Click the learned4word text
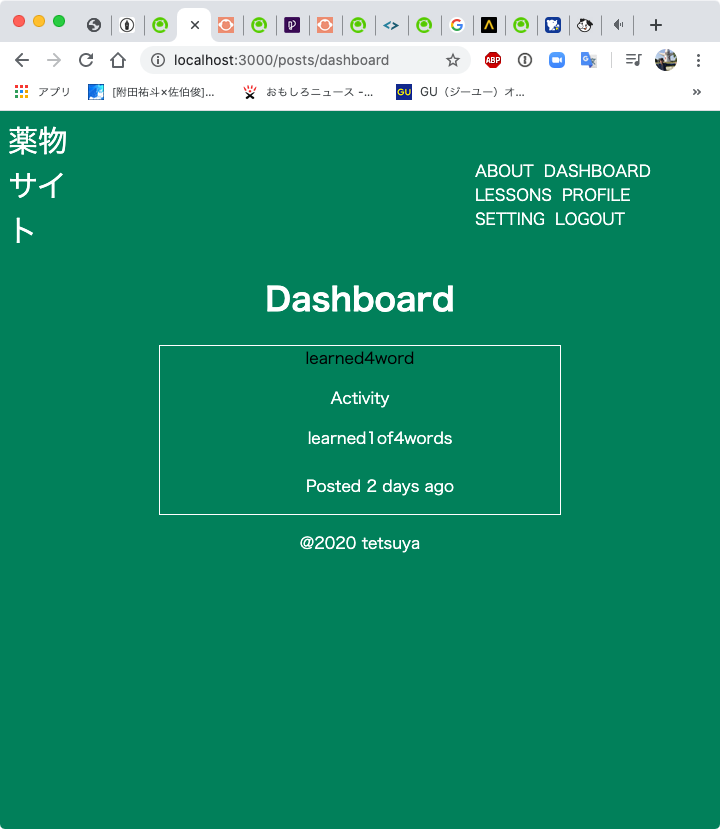 click(x=359, y=358)
